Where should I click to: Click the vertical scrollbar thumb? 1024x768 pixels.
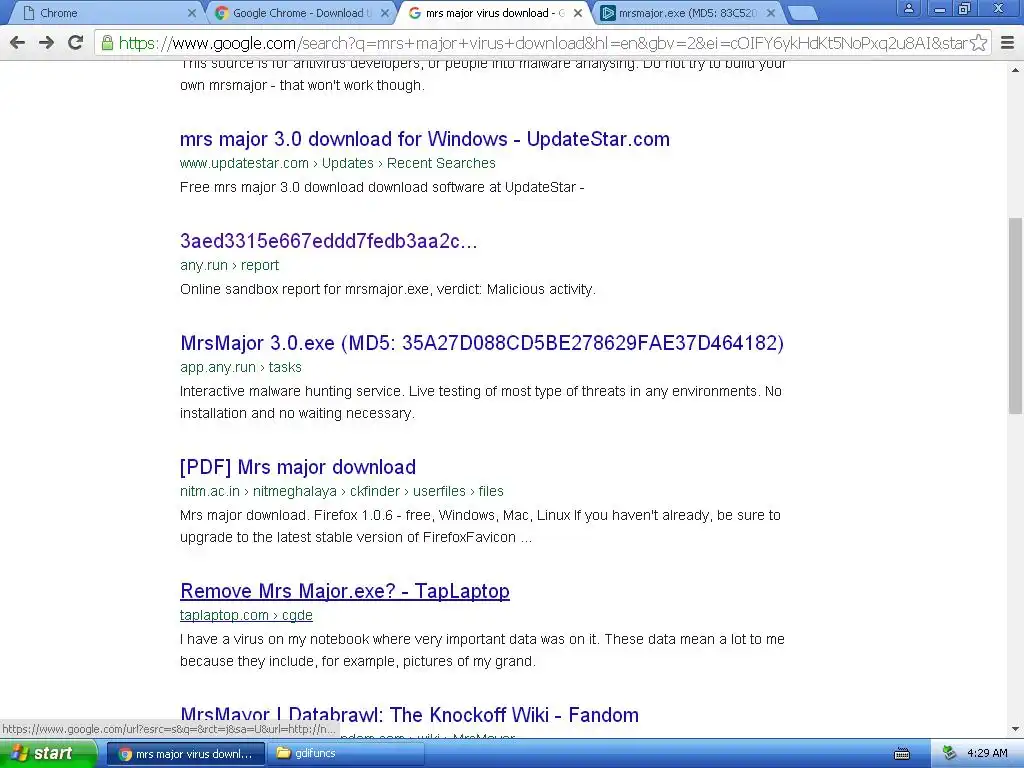pyautogui.click(x=1016, y=315)
